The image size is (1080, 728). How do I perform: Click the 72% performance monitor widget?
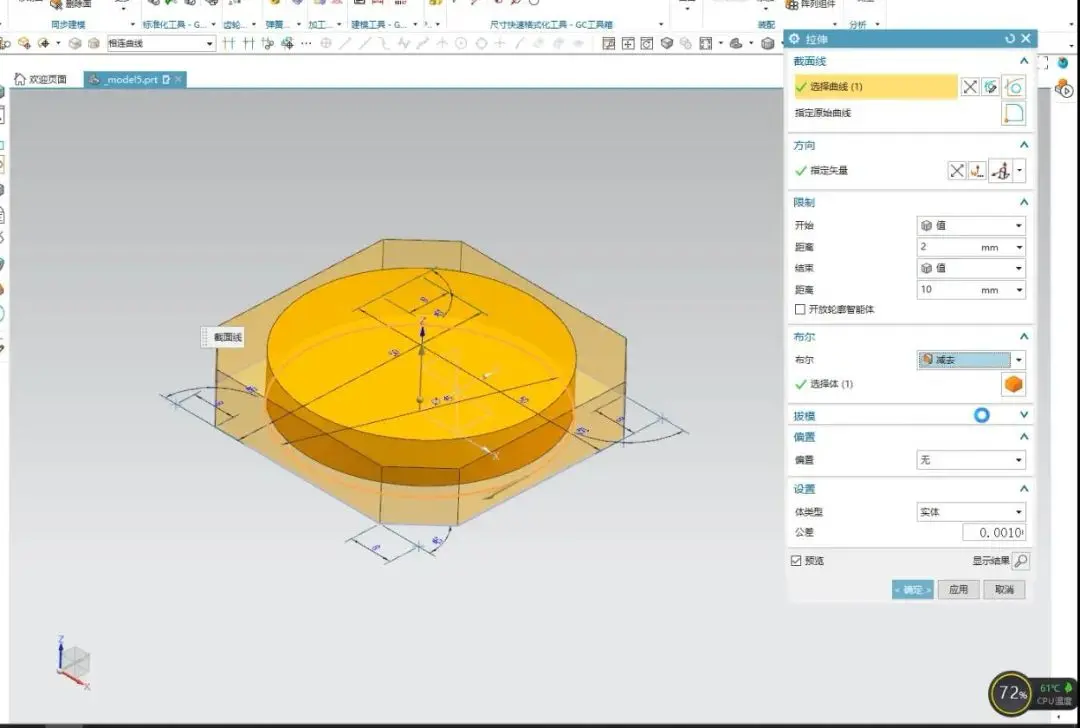click(x=1010, y=693)
